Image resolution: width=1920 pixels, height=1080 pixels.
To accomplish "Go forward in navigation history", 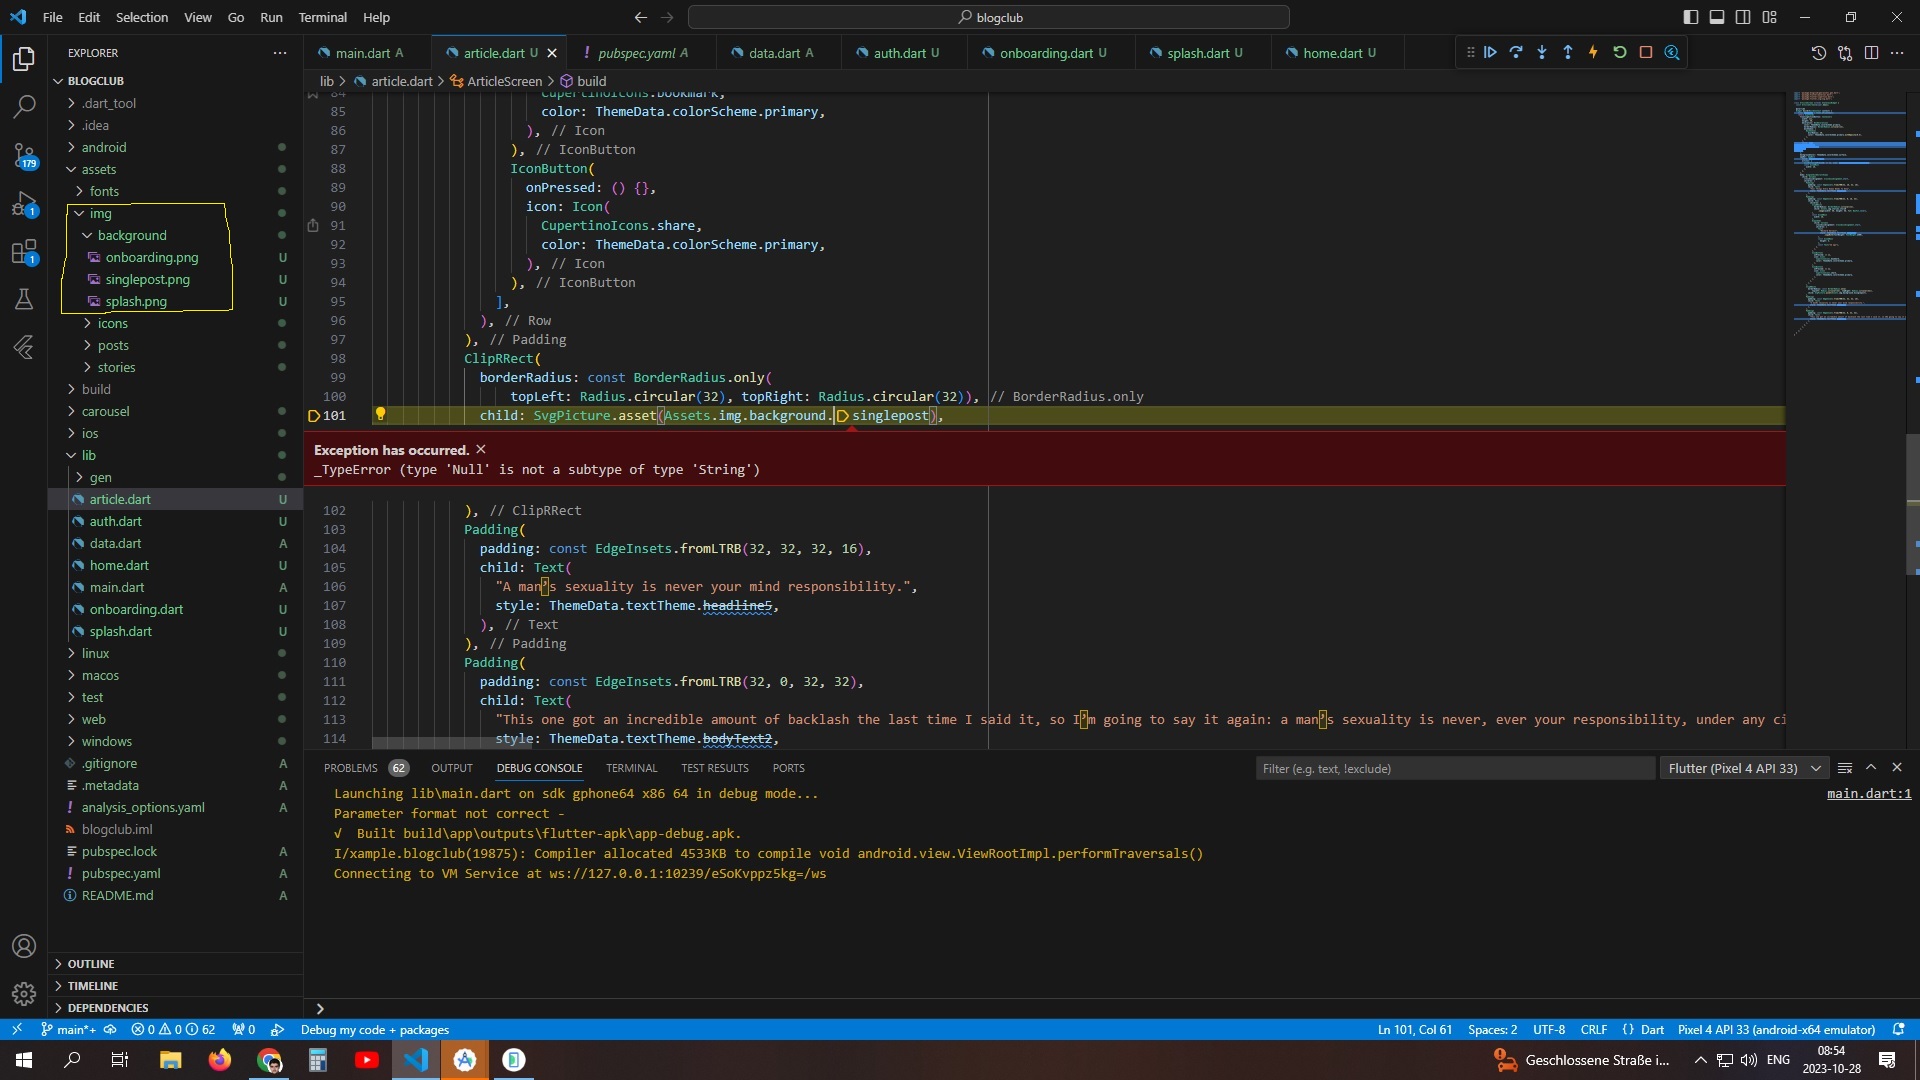I will point(668,17).
